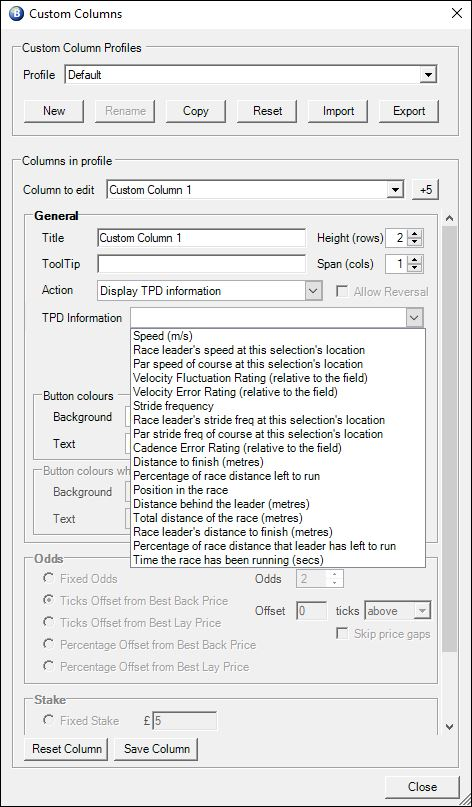The image size is (472, 807).
Task: Click the Bet Angel app icon in title bar
Action: [15, 13]
